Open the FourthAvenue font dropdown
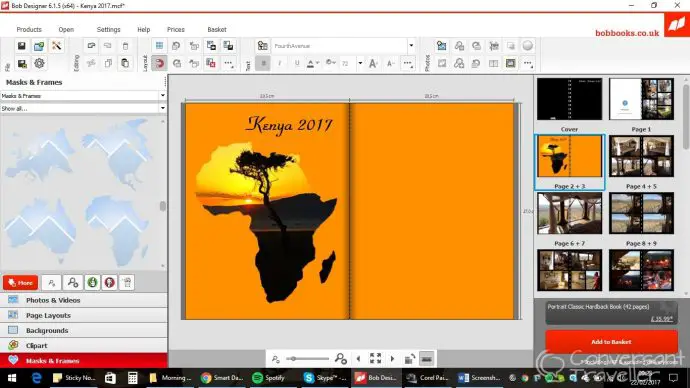690x388 pixels. click(x=411, y=46)
